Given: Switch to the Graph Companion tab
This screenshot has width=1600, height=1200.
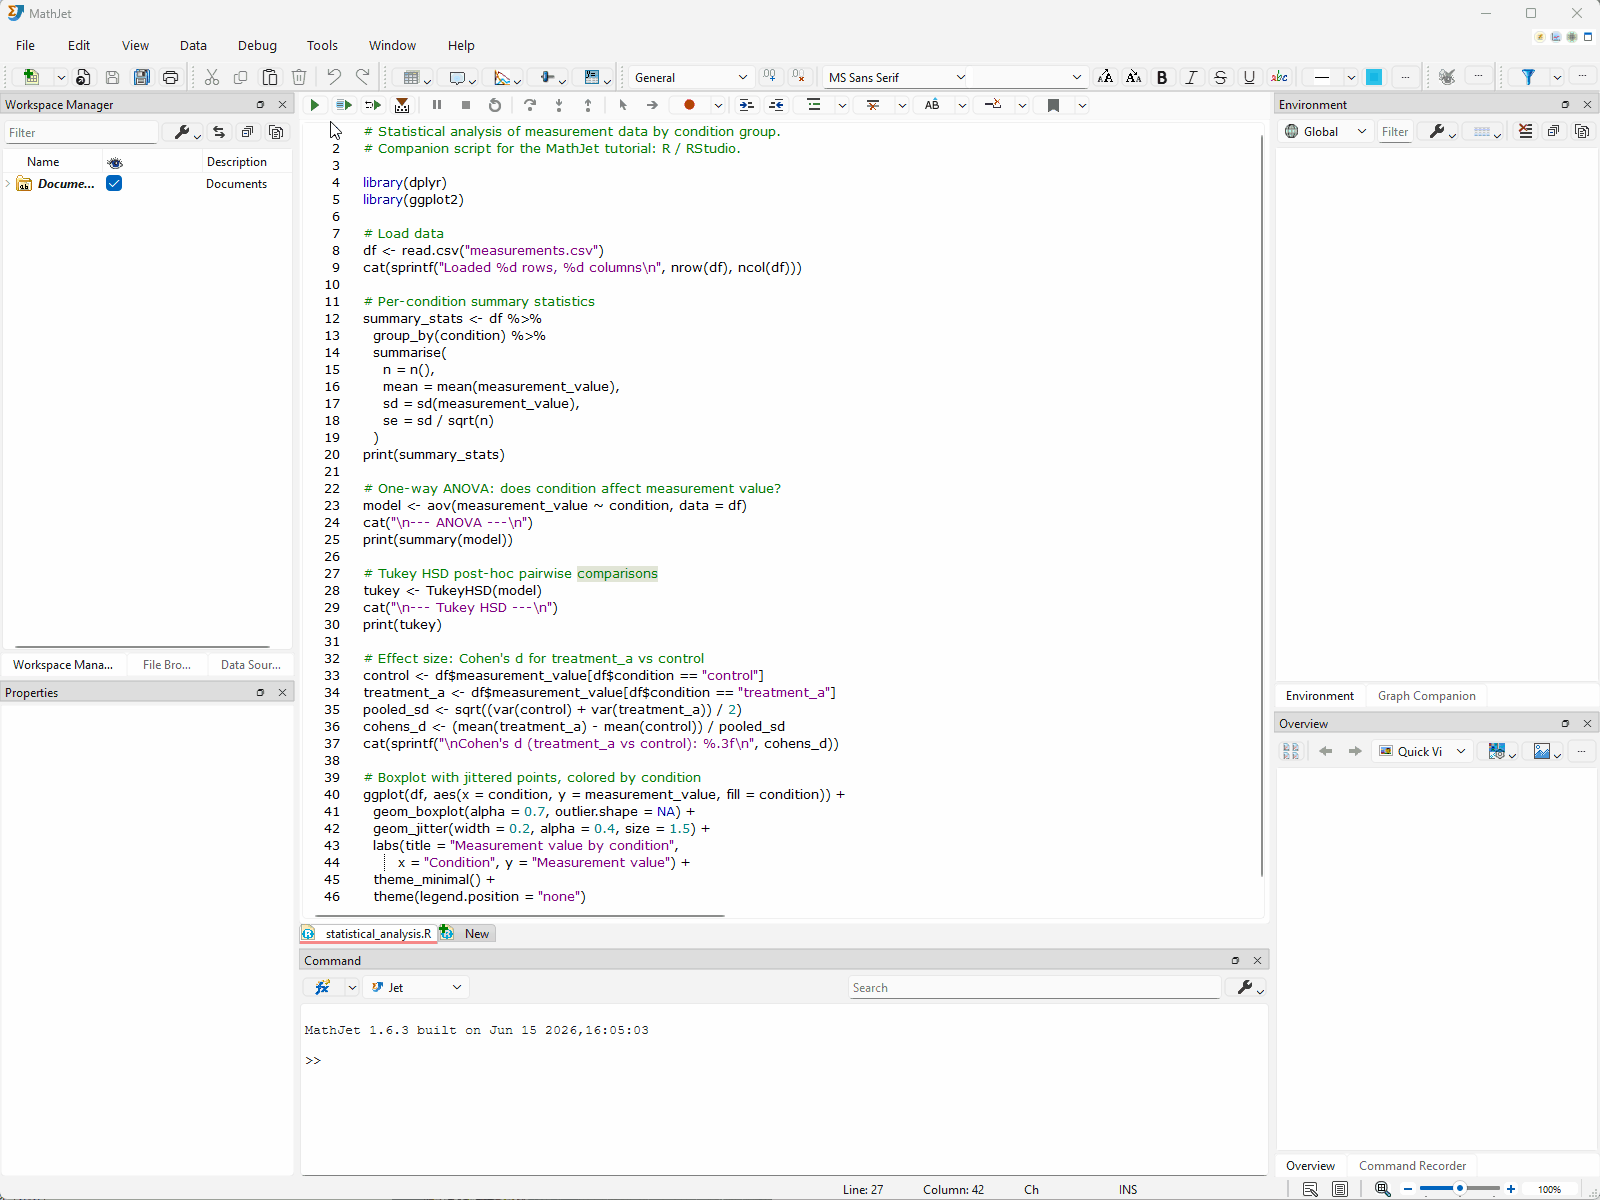Looking at the screenshot, I should pos(1426,696).
